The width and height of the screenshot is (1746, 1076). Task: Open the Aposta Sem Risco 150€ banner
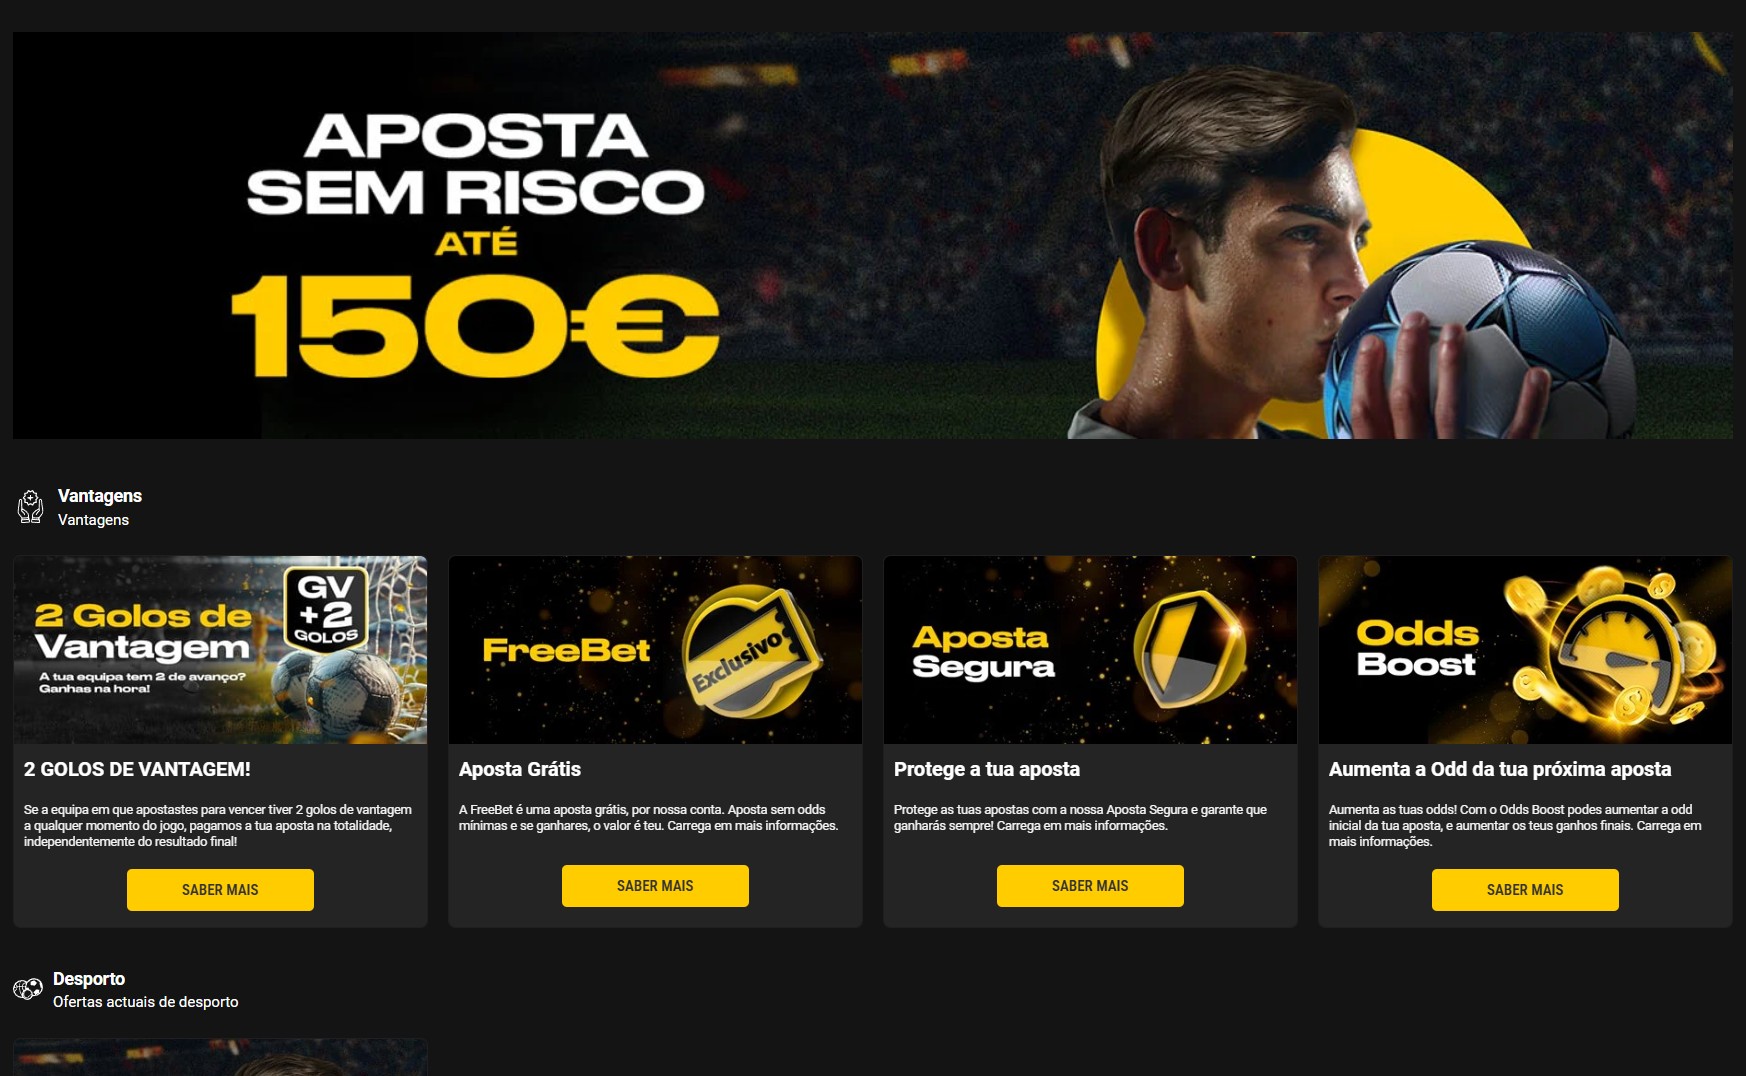(x=873, y=235)
